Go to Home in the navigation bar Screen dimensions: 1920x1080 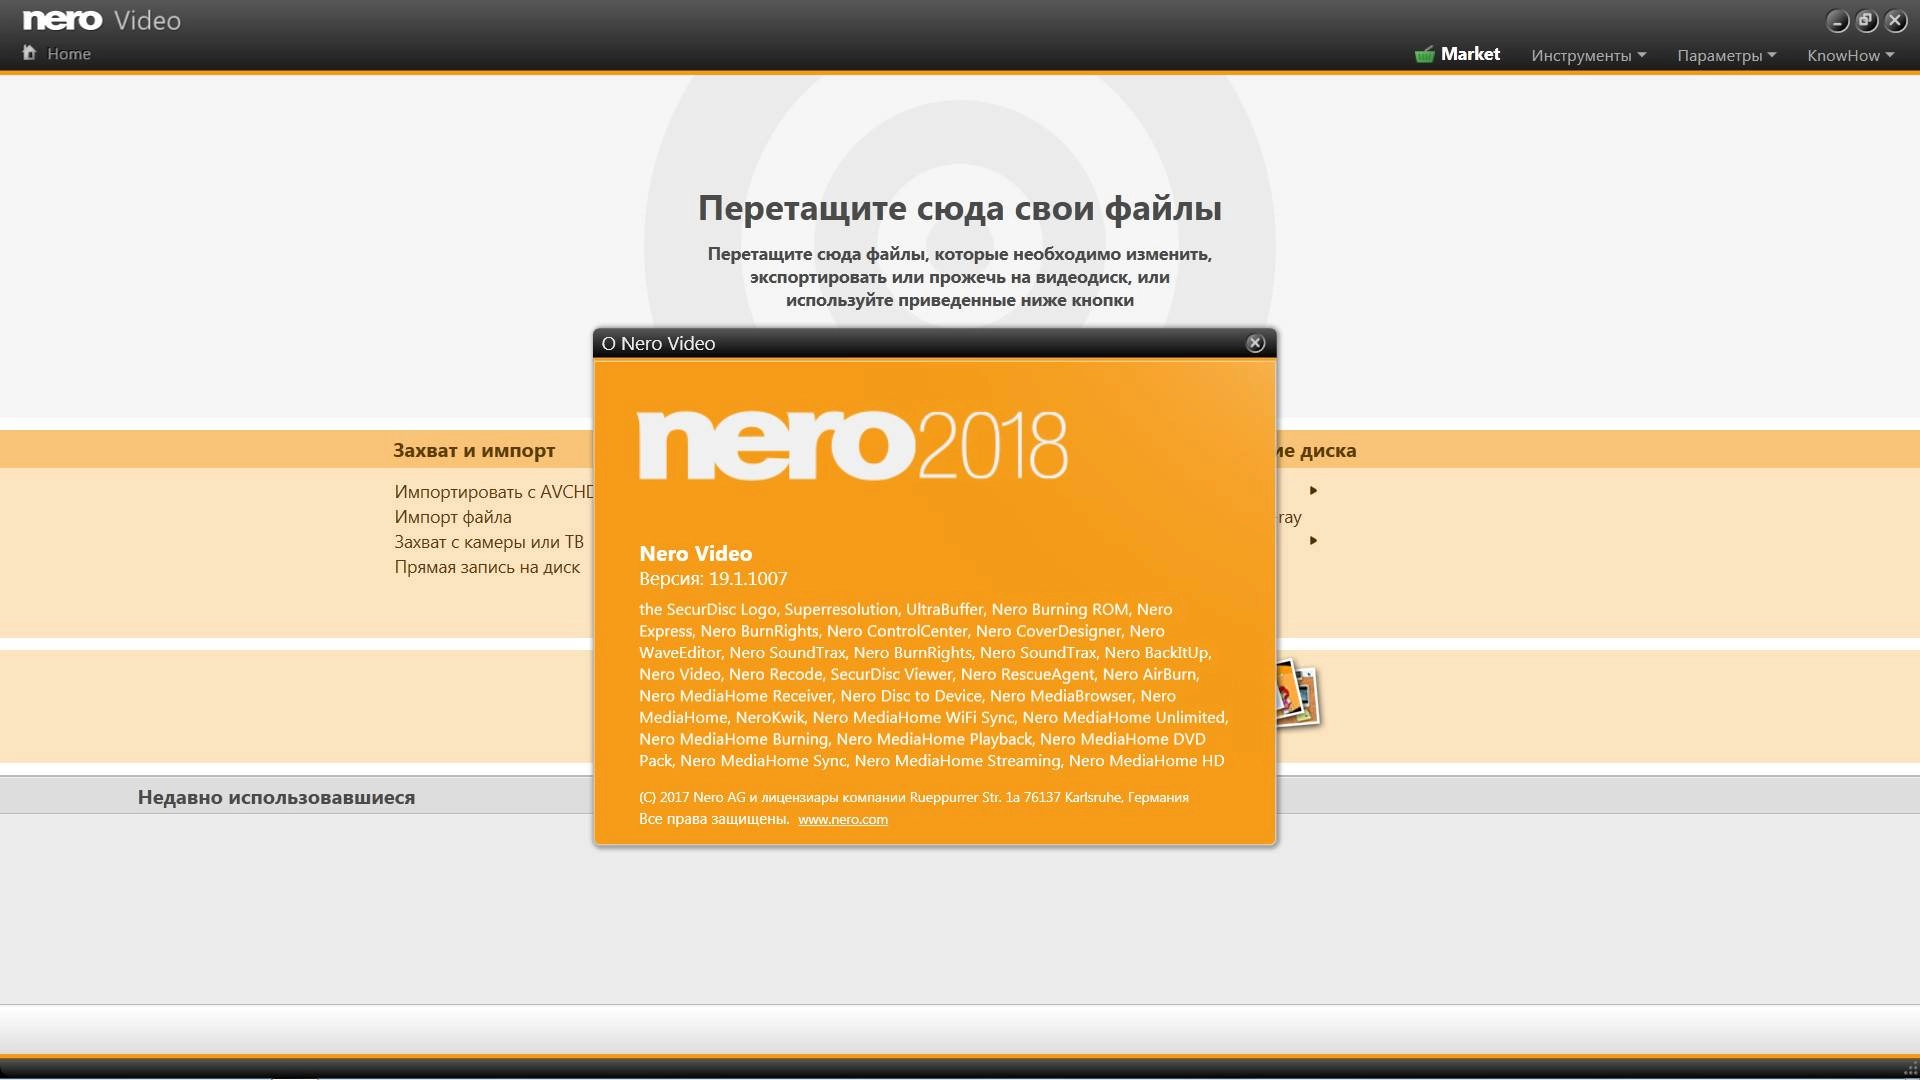(69, 54)
